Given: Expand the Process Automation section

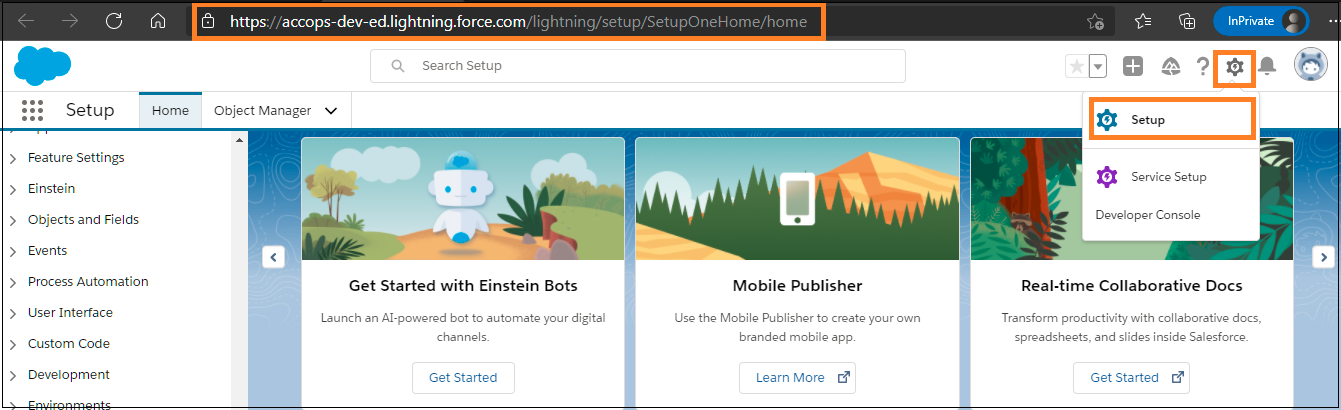Looking at the screenshot, I should click(x=13, y=282).
